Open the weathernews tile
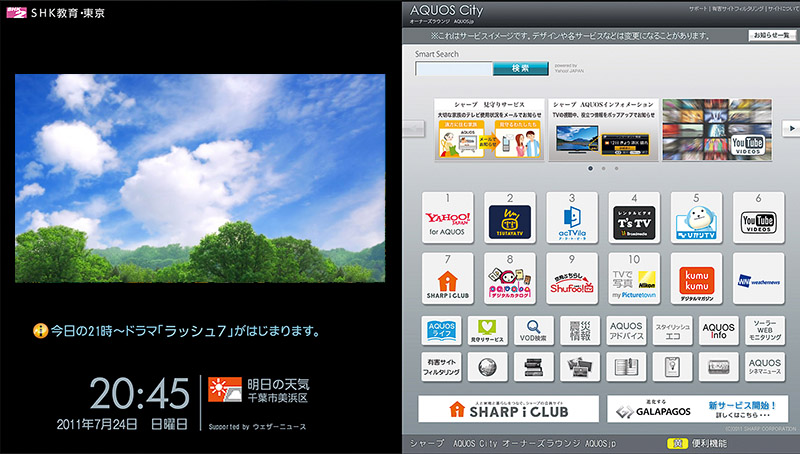The image size is (800, 454). [759, 279]
